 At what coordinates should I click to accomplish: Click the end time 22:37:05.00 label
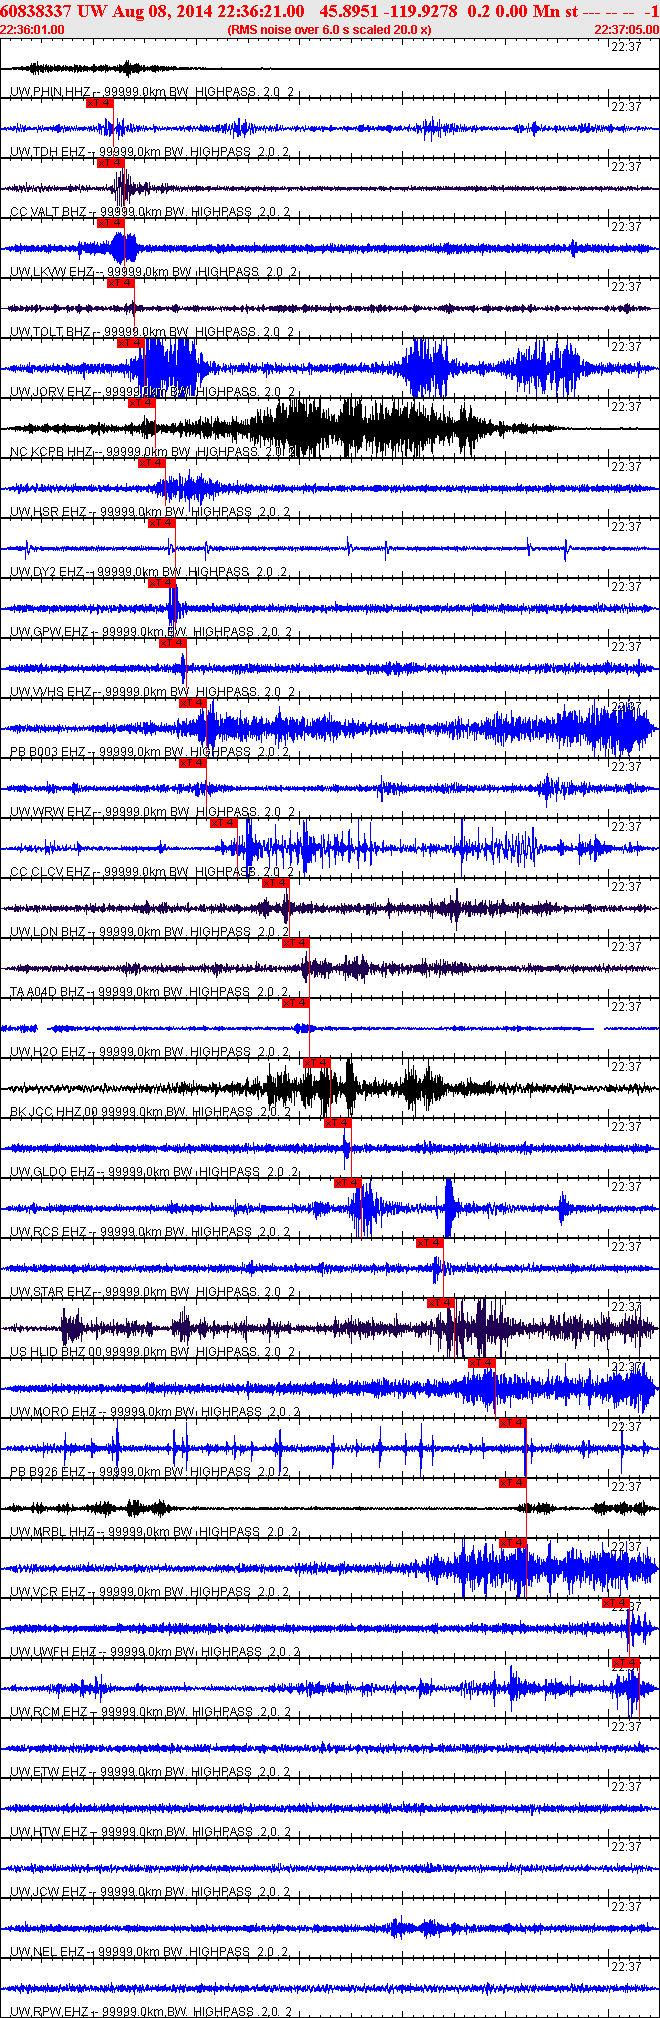[626, 30]
